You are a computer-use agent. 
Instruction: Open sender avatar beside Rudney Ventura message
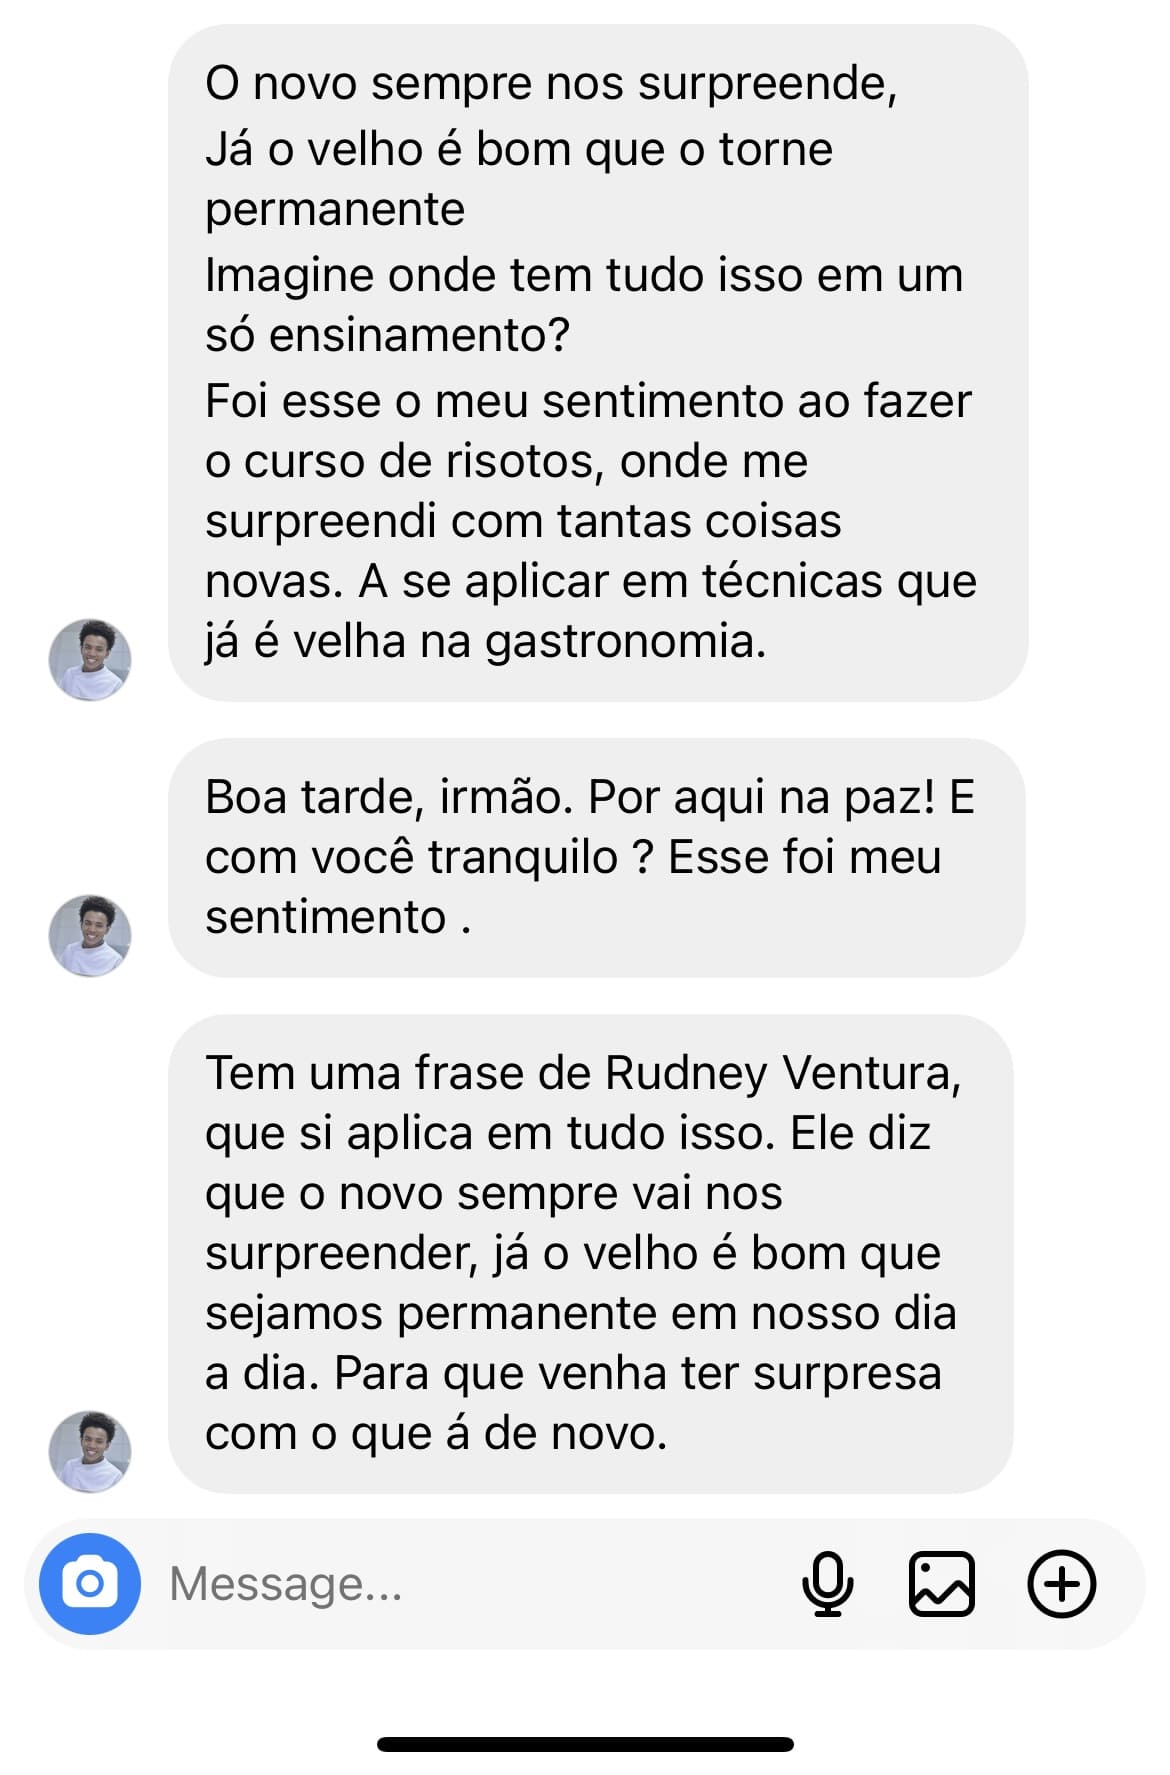(90, 1451)
